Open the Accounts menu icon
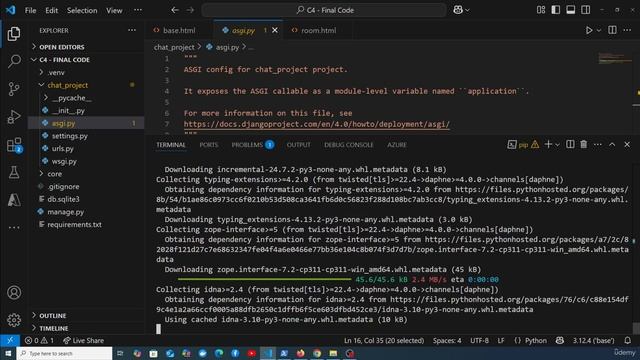The width and height of the screenshot is (640, 360). tap(14, 293)
